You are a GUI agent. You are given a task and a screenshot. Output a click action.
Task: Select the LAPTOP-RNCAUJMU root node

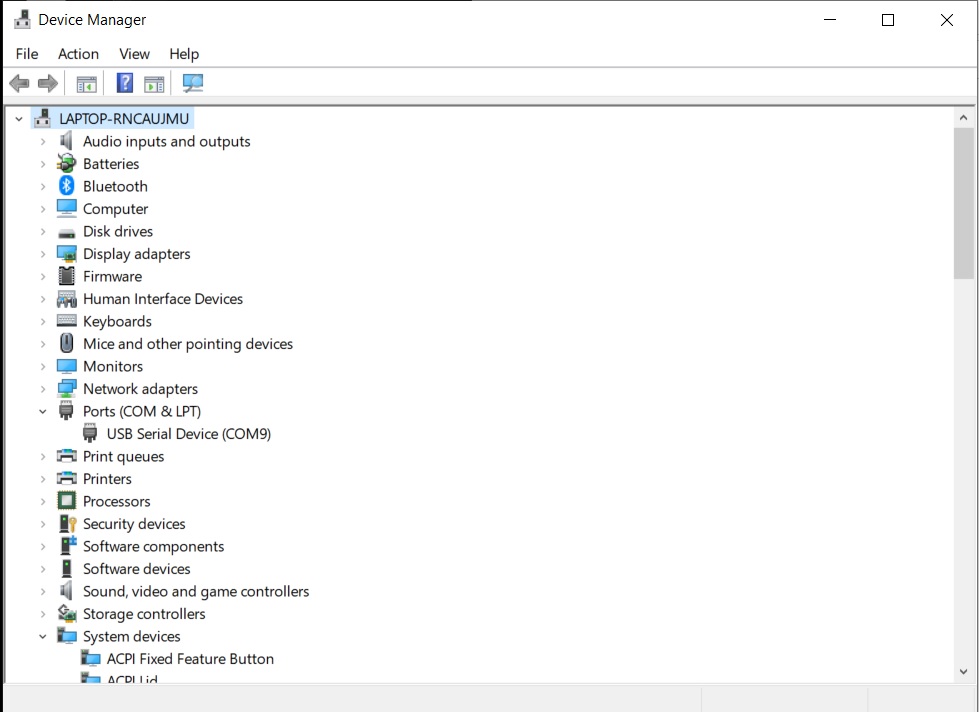pyautogui.click(x=123, y=118)
